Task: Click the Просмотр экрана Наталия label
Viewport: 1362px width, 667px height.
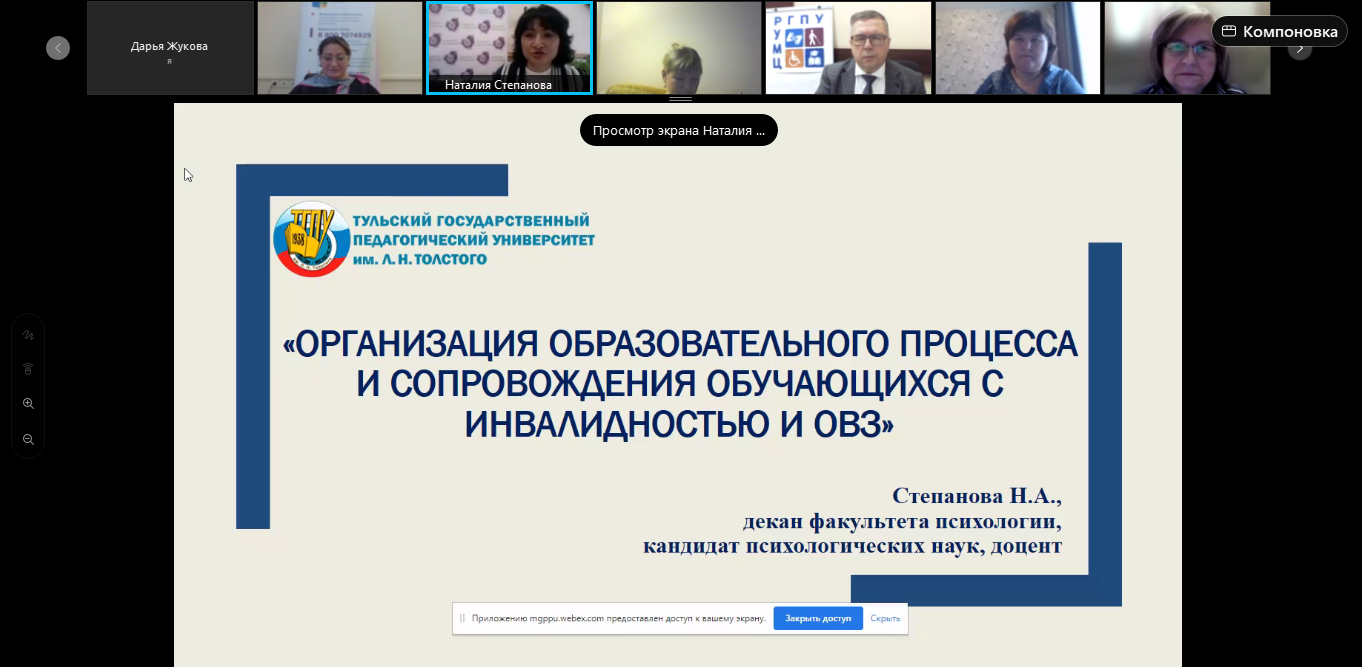Action: click(x=678, y=130)
